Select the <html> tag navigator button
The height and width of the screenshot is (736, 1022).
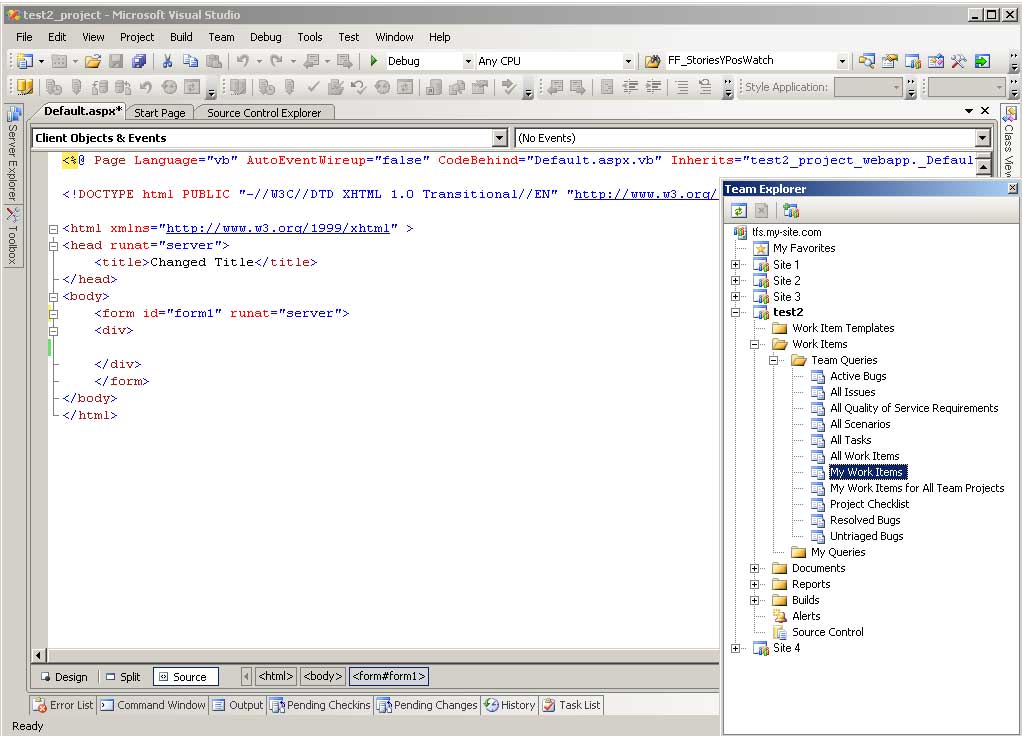[276, 677]
